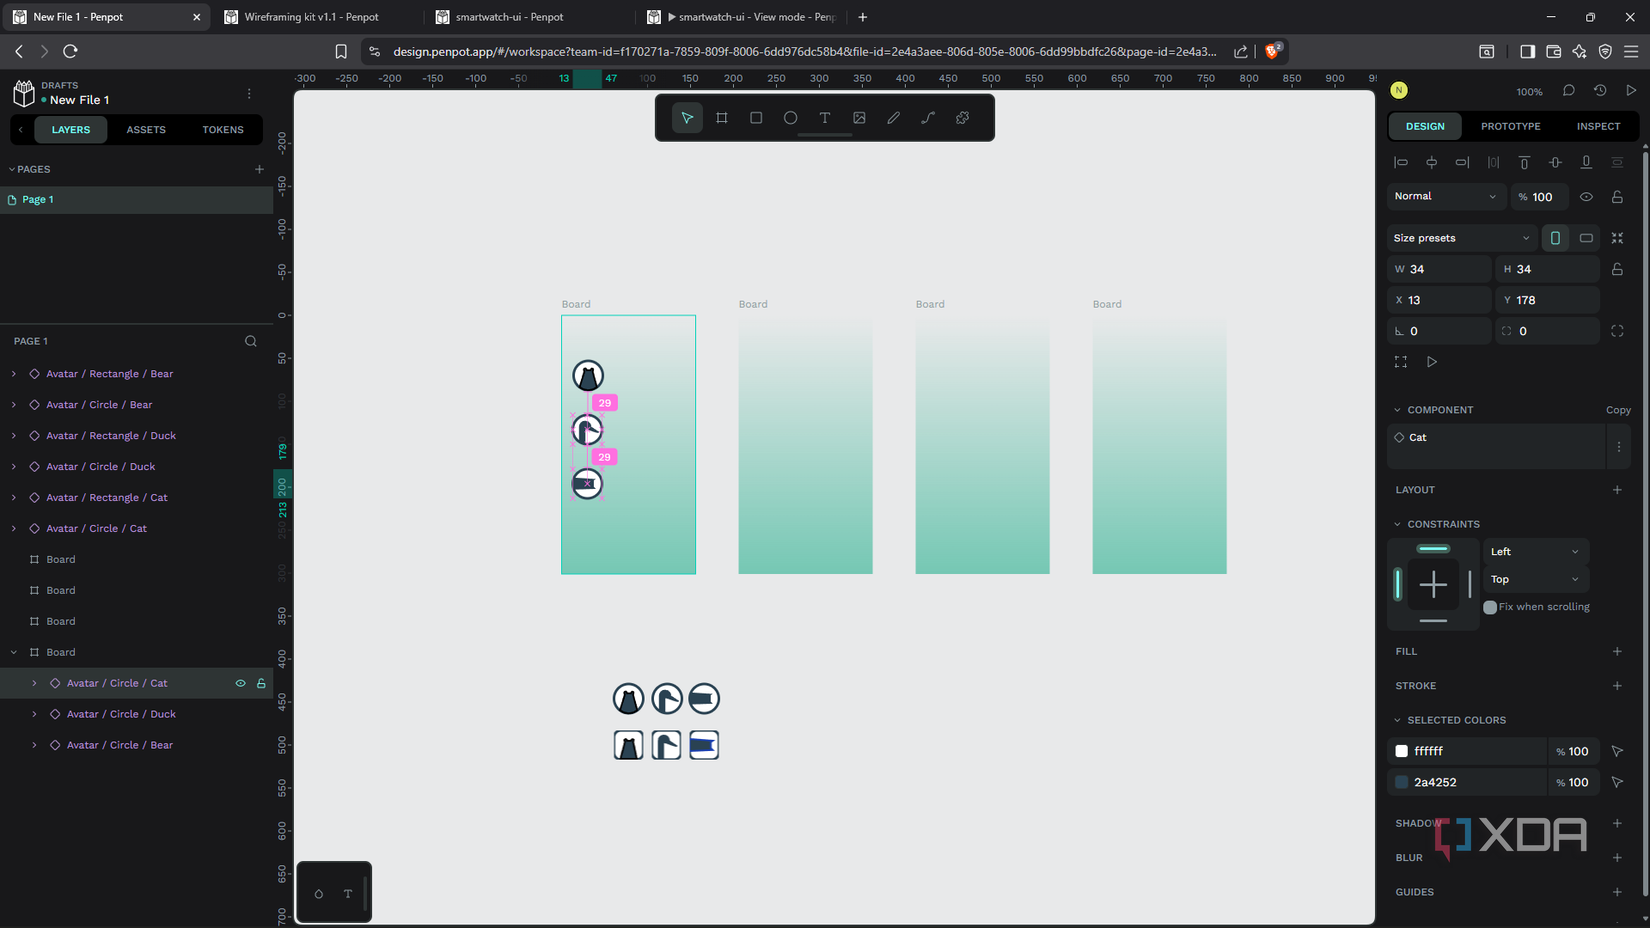Click the ffffff selected color swatch
The image size is (1650, 928).
click(x=1401, y=751)
